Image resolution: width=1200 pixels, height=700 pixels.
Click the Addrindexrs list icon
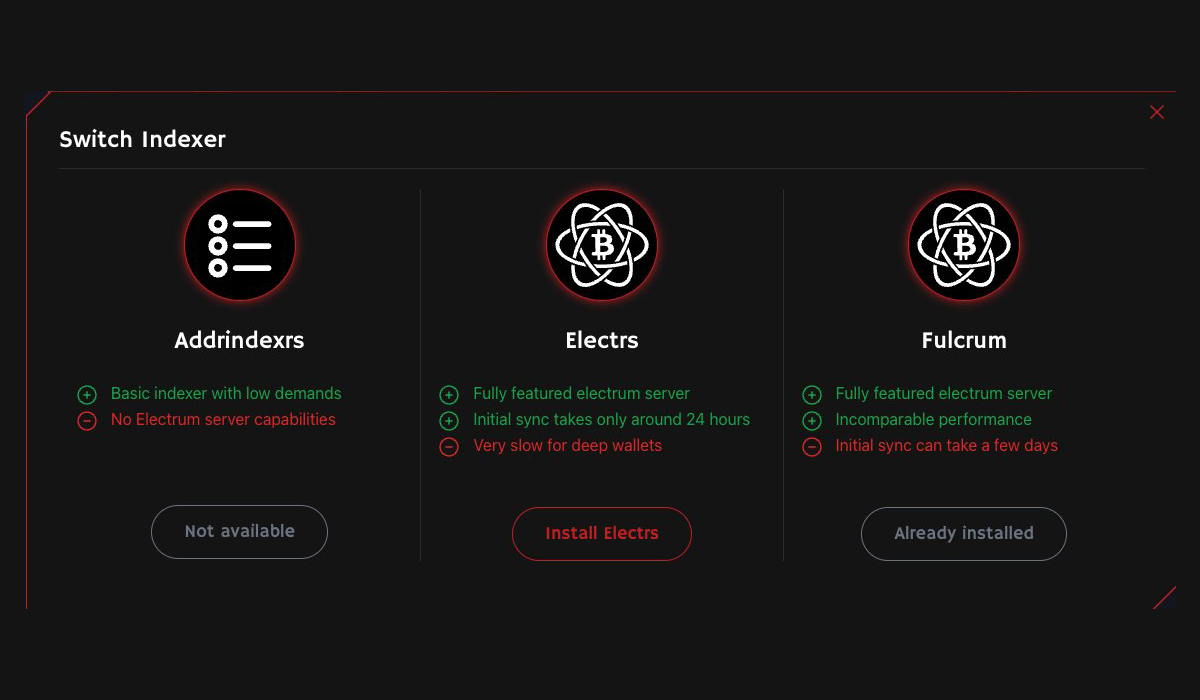(x=239, y=245)
